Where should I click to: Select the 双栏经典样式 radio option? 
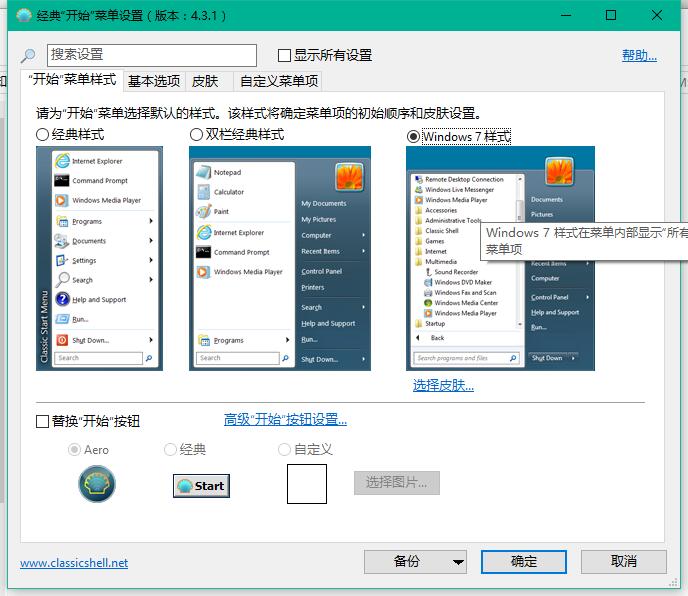197,135
